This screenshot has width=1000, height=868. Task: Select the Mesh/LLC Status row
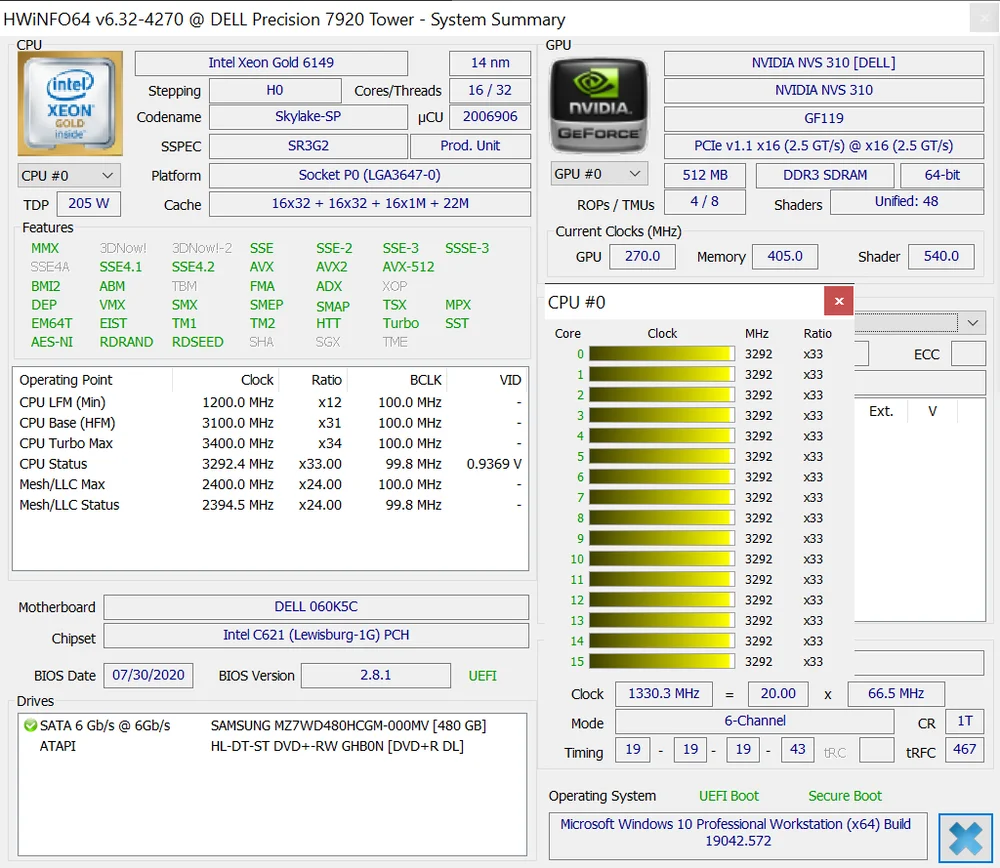pyautogui.click(x=270, y=504)
